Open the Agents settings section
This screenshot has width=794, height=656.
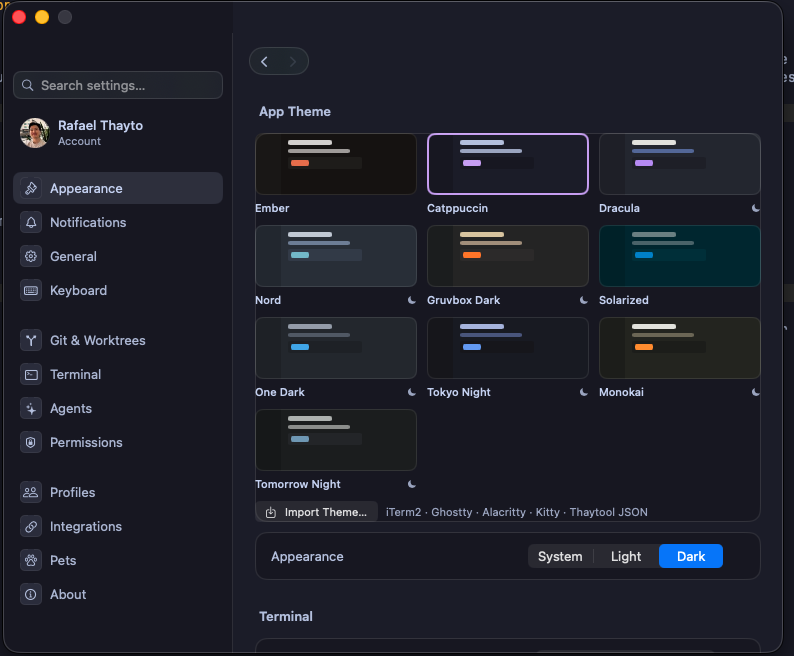click(x=118, y=408)
